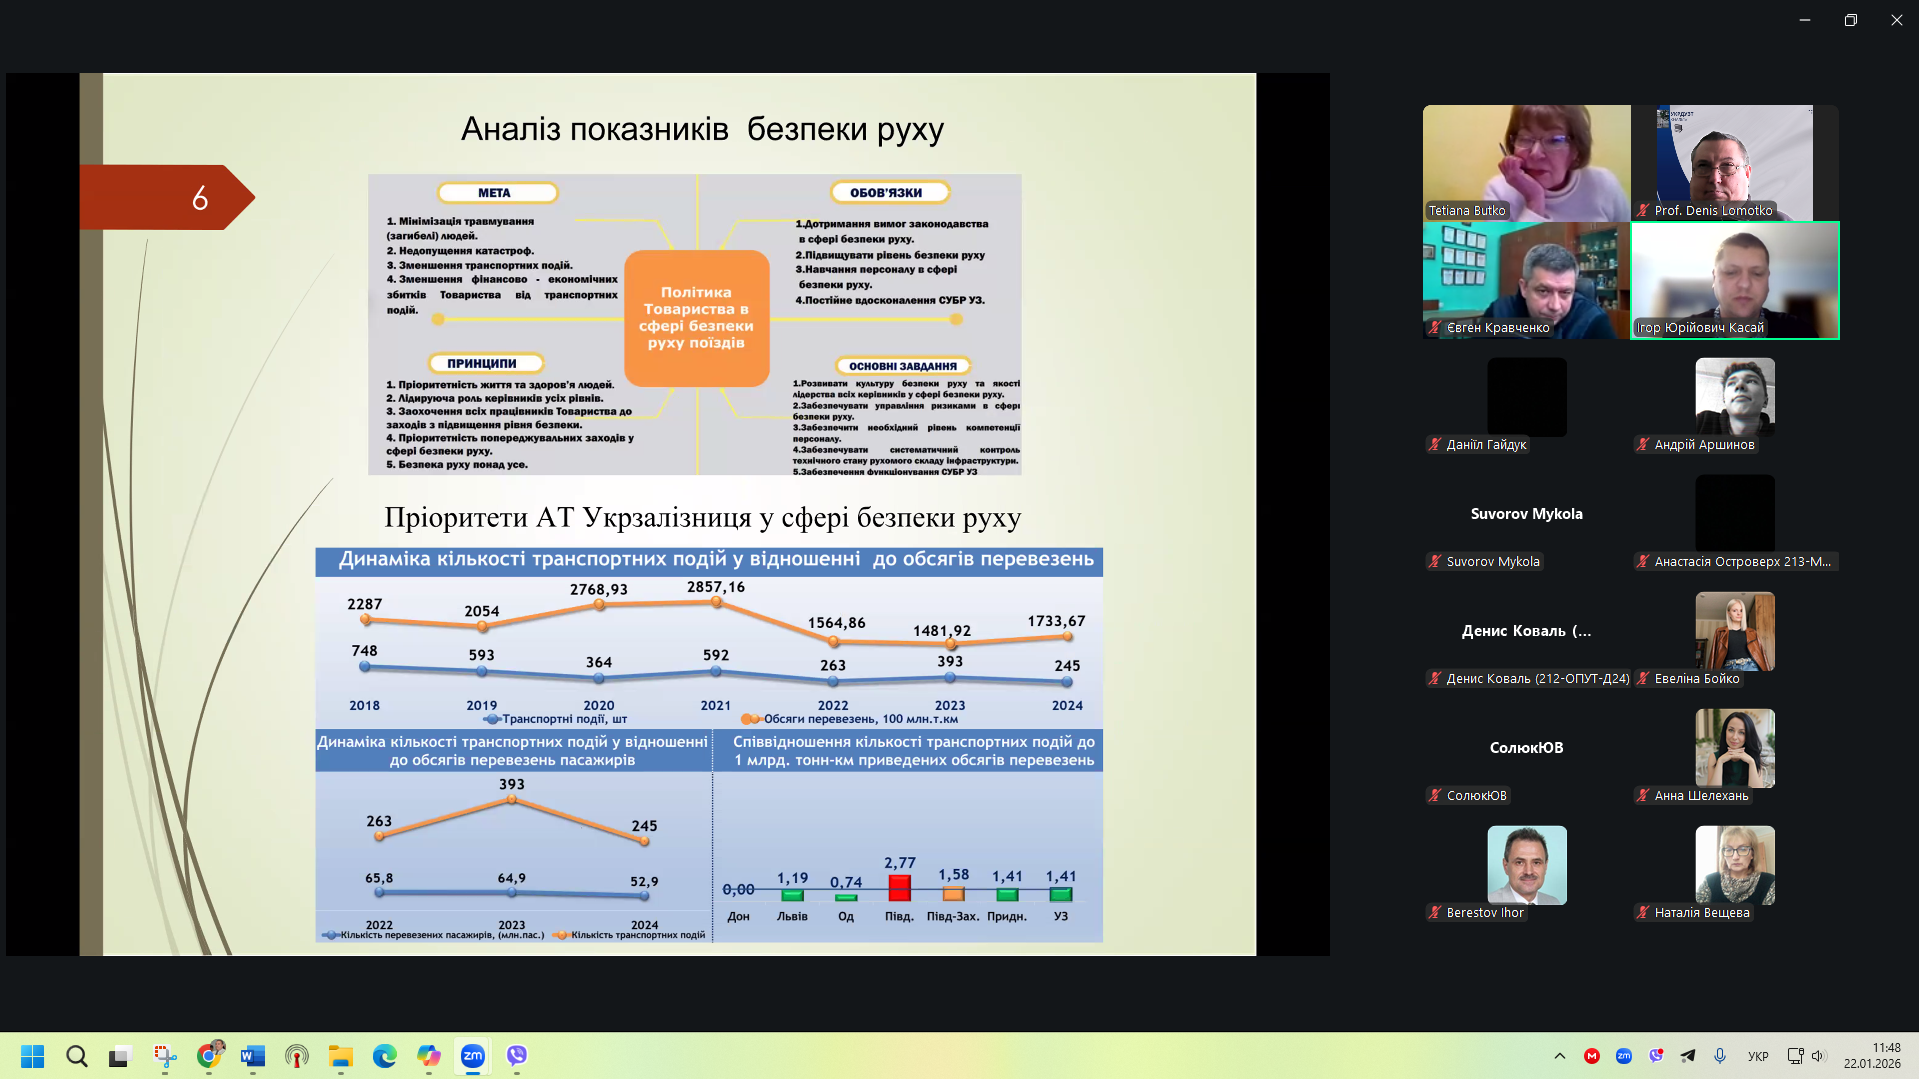This screenshot has width=1919, height=1079.
Task: Select Tetiana Butko's video tile
Action: point(1526,162)
